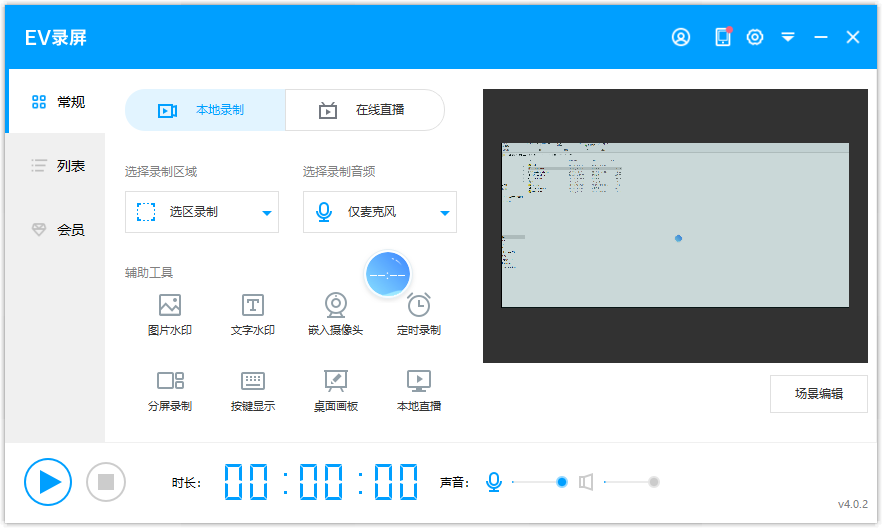Switch to the 列表 sidebar tab
Image resolution: width=882 pixels, height=528 pixels.
(57, 165)
